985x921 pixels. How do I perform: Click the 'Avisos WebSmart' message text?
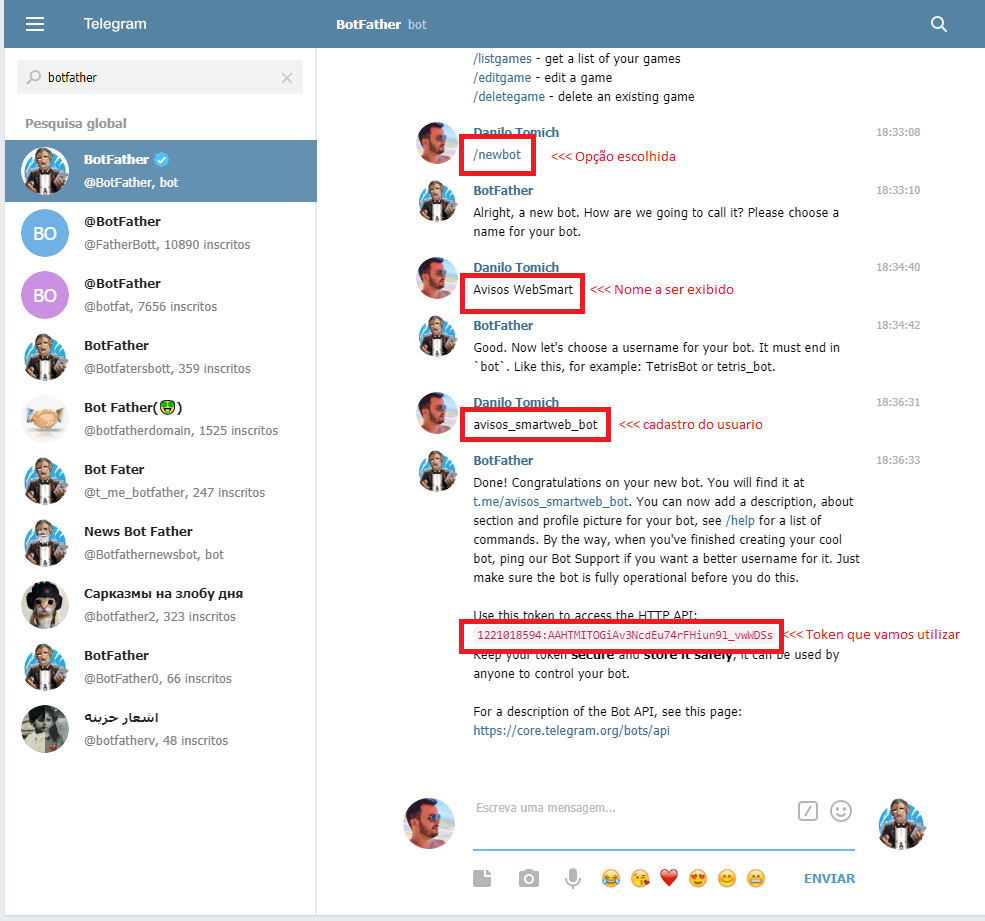click(523, 290)
